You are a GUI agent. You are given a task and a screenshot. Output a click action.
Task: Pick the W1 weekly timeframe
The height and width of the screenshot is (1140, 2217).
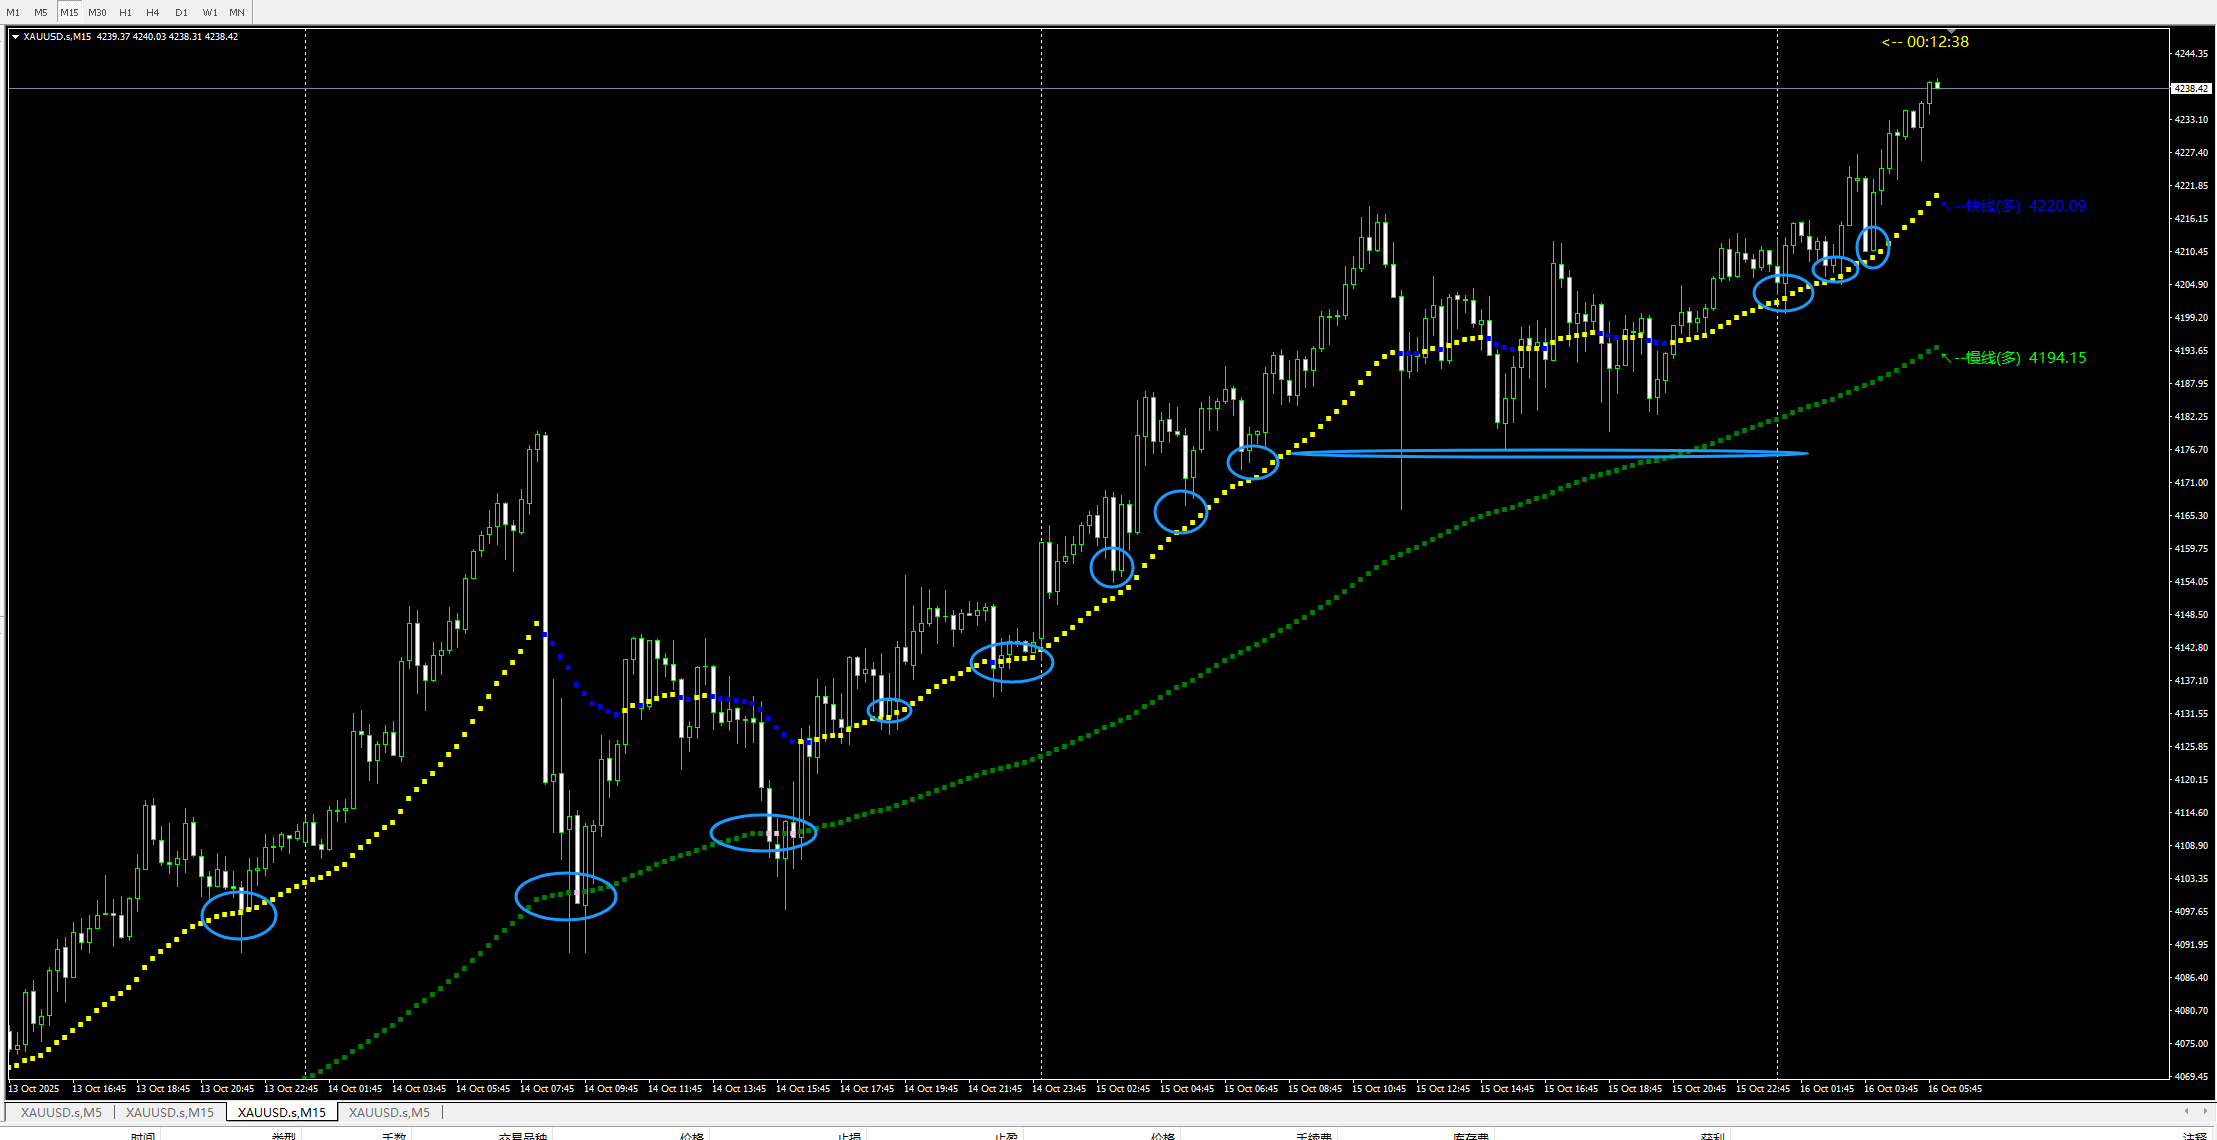pyautogui.click(x=210, y=12)
